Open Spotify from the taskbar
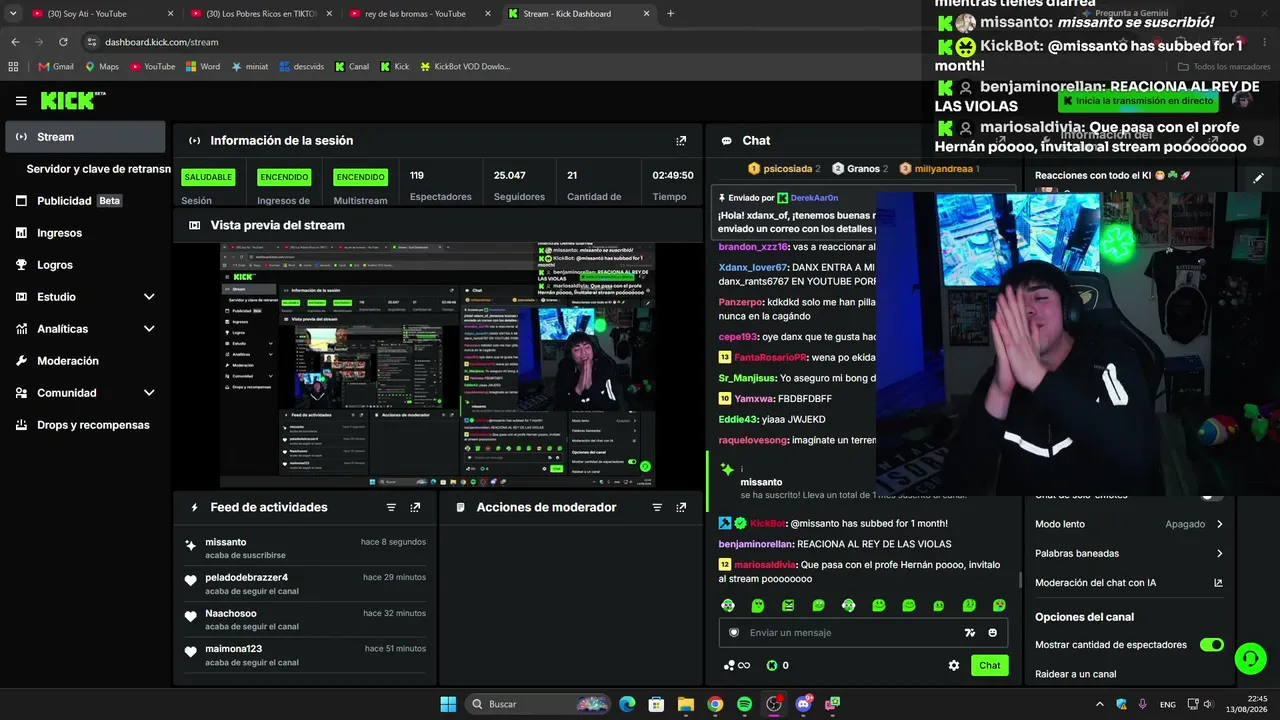Viewport: 1280px width, 720px height. coord(744,704)
